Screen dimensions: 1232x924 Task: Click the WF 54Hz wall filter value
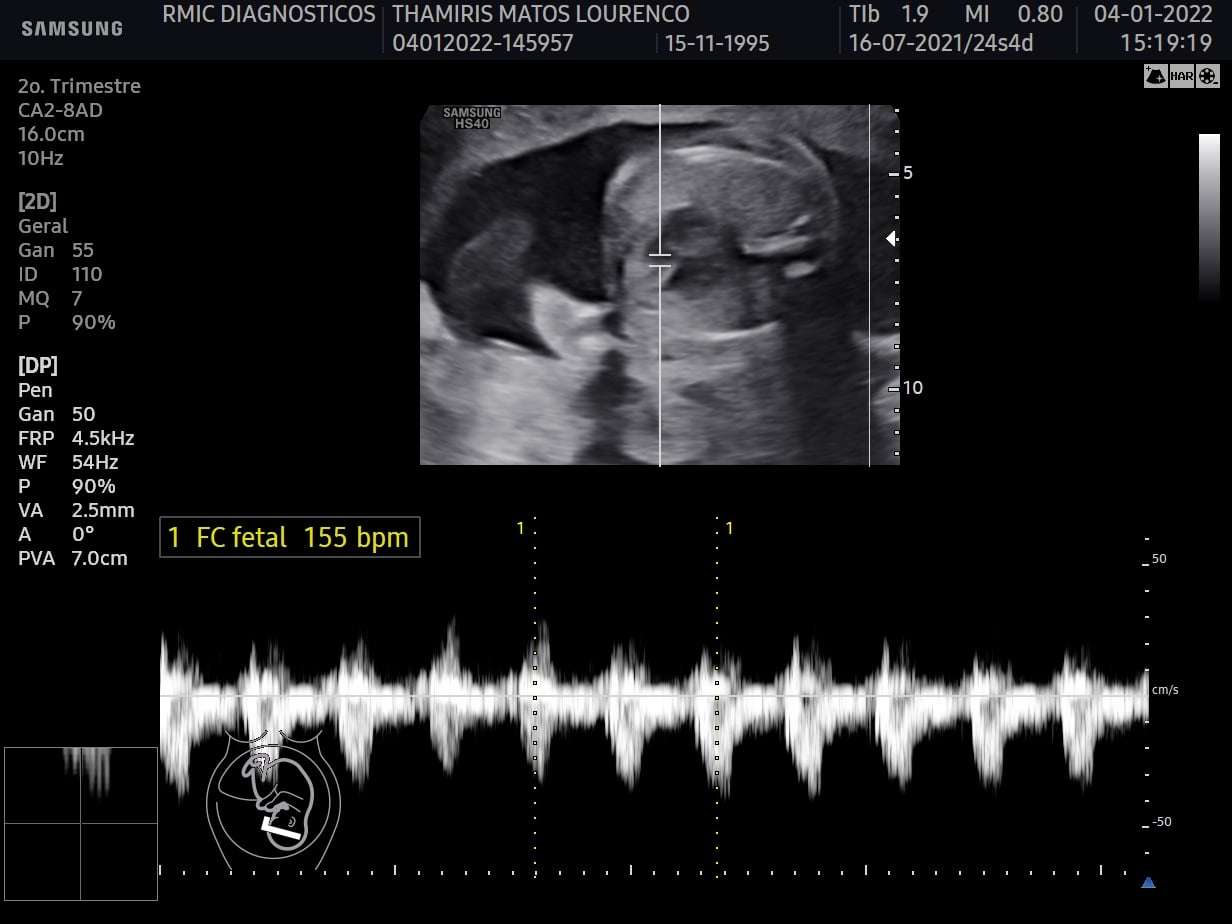coord(68,462)
